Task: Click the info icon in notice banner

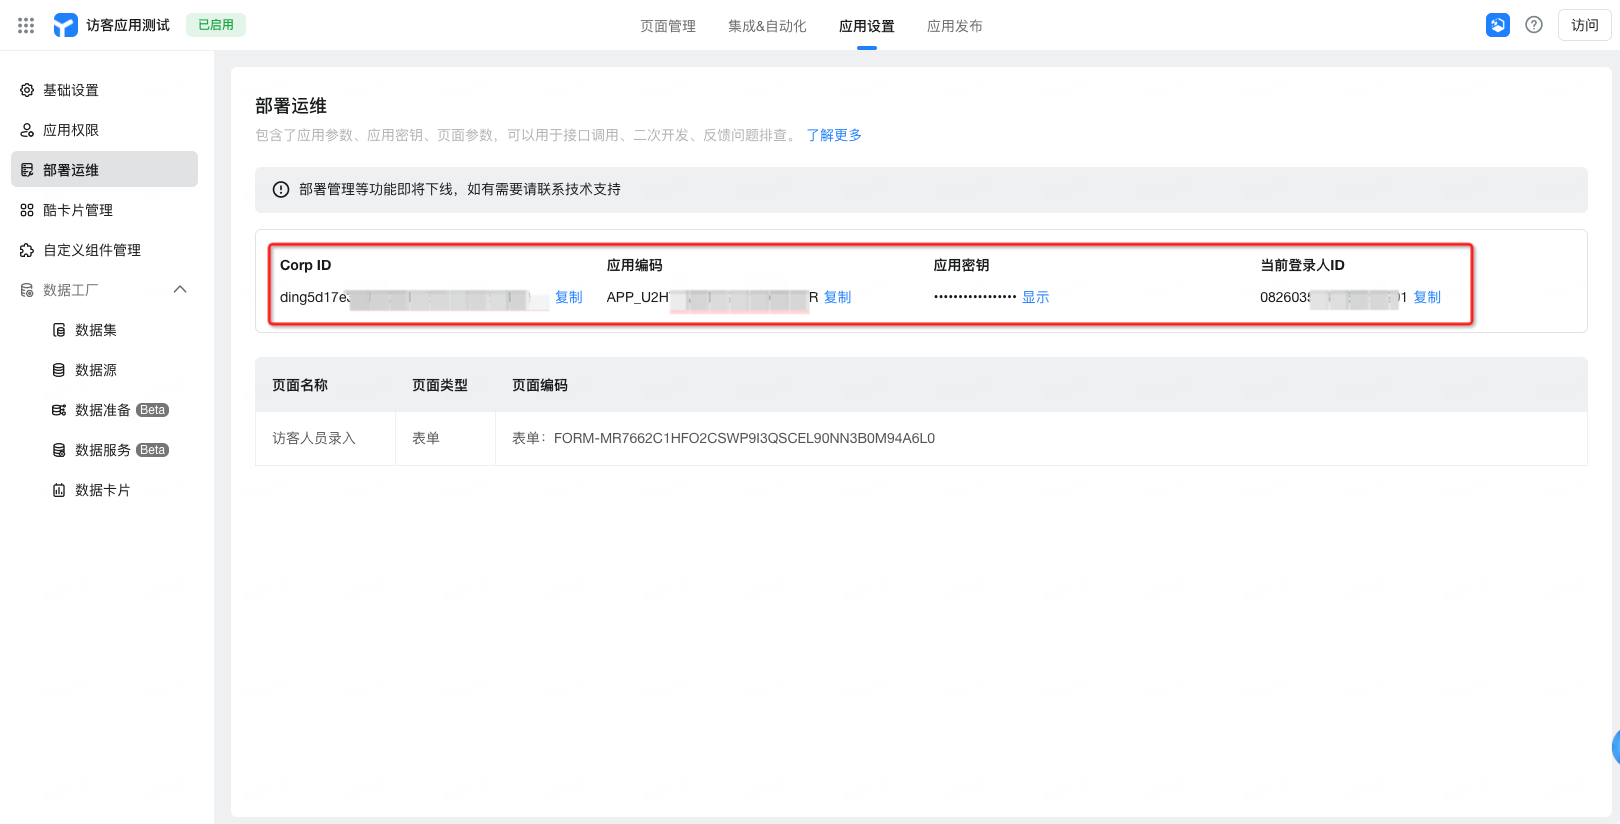Action: pyautogui.click(x=281, y=190)
